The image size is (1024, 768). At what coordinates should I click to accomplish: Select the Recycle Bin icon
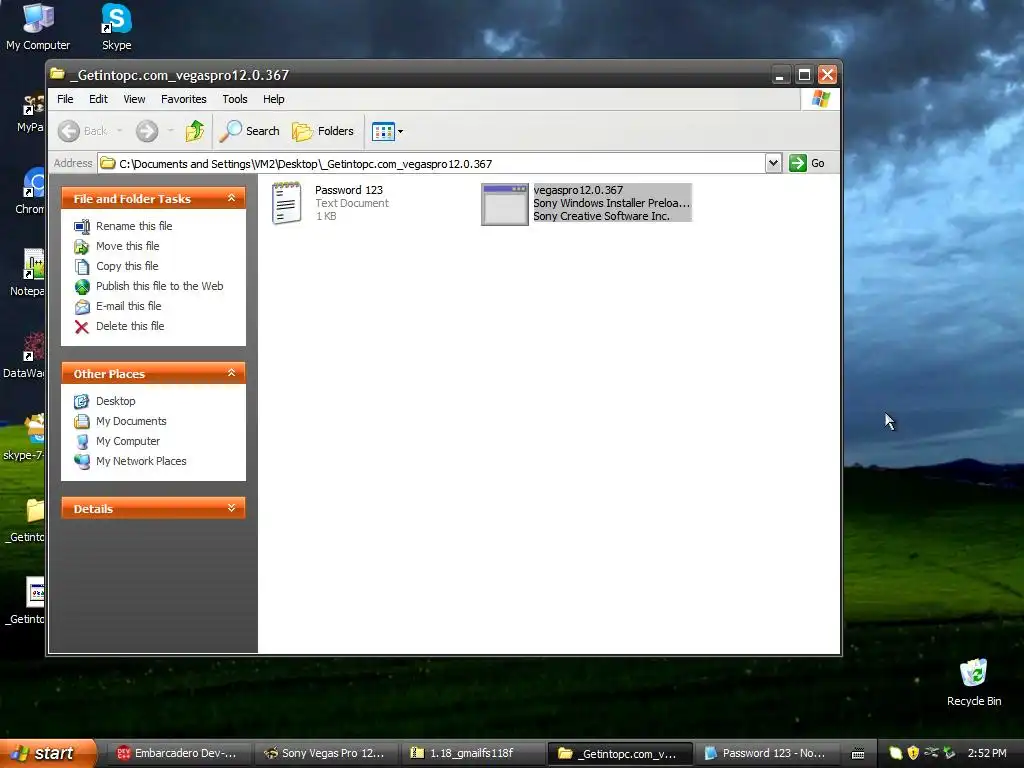click(x=974, y=682)
